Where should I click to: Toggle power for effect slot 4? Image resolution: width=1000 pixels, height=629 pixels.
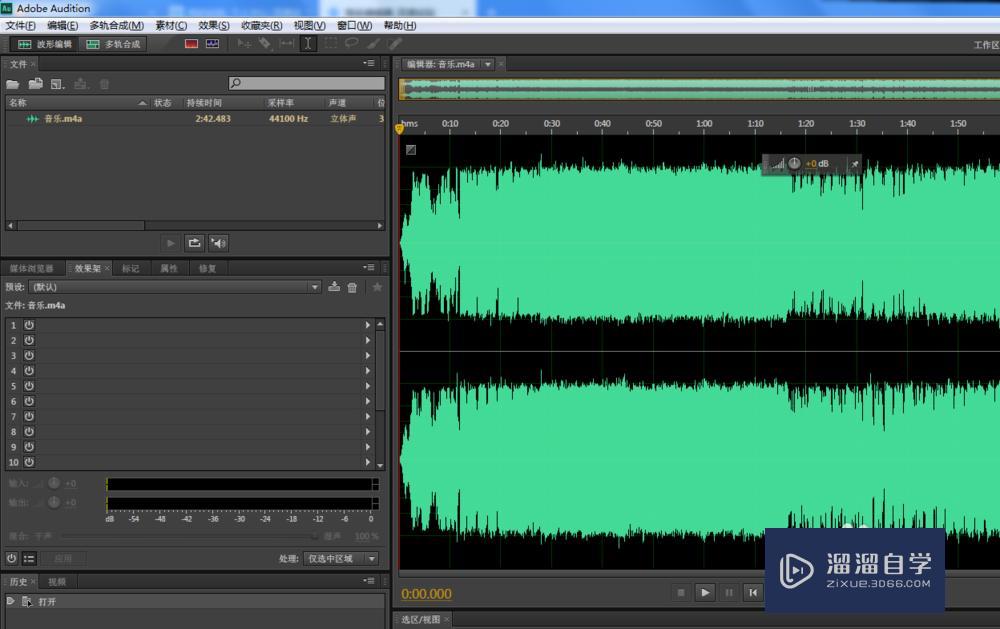[x=29, y=371]
